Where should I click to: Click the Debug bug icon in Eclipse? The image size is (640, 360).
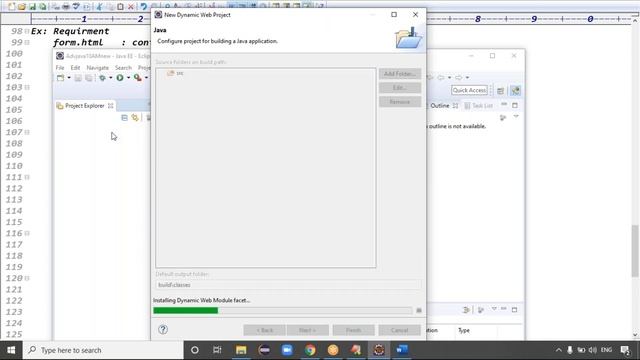[x=102, y=78]
